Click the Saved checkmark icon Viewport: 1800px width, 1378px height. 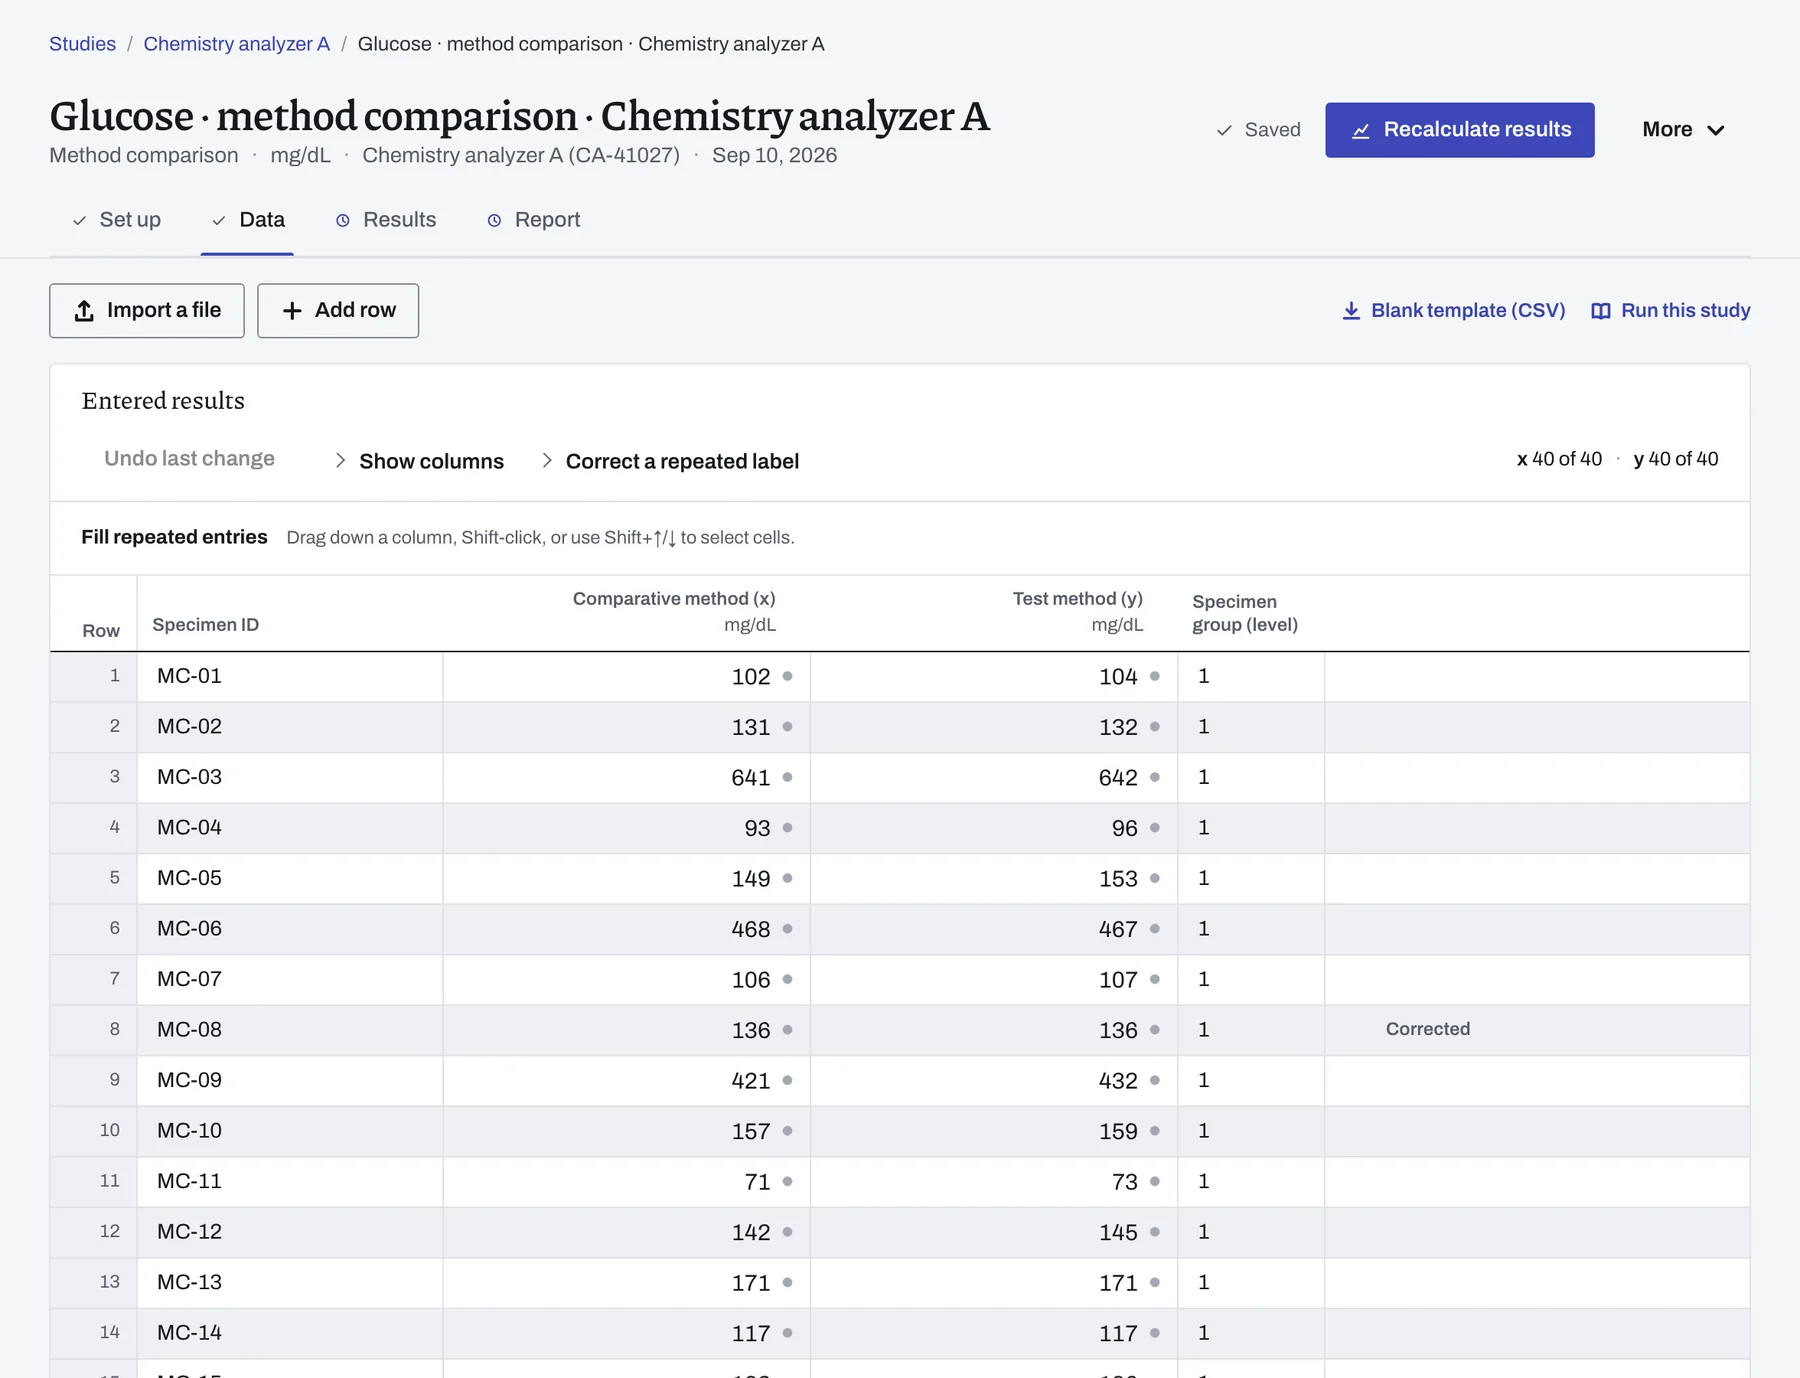coord(1224,131)
